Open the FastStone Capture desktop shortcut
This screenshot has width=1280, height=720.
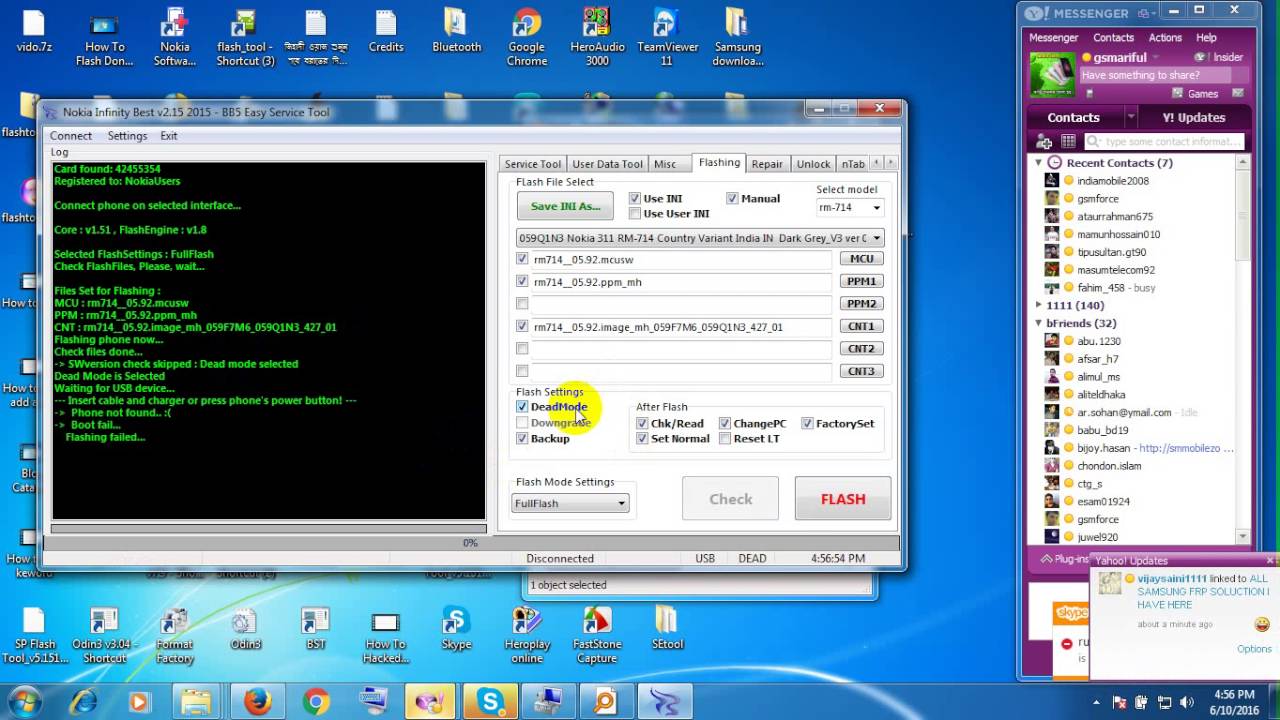(597, 636)
